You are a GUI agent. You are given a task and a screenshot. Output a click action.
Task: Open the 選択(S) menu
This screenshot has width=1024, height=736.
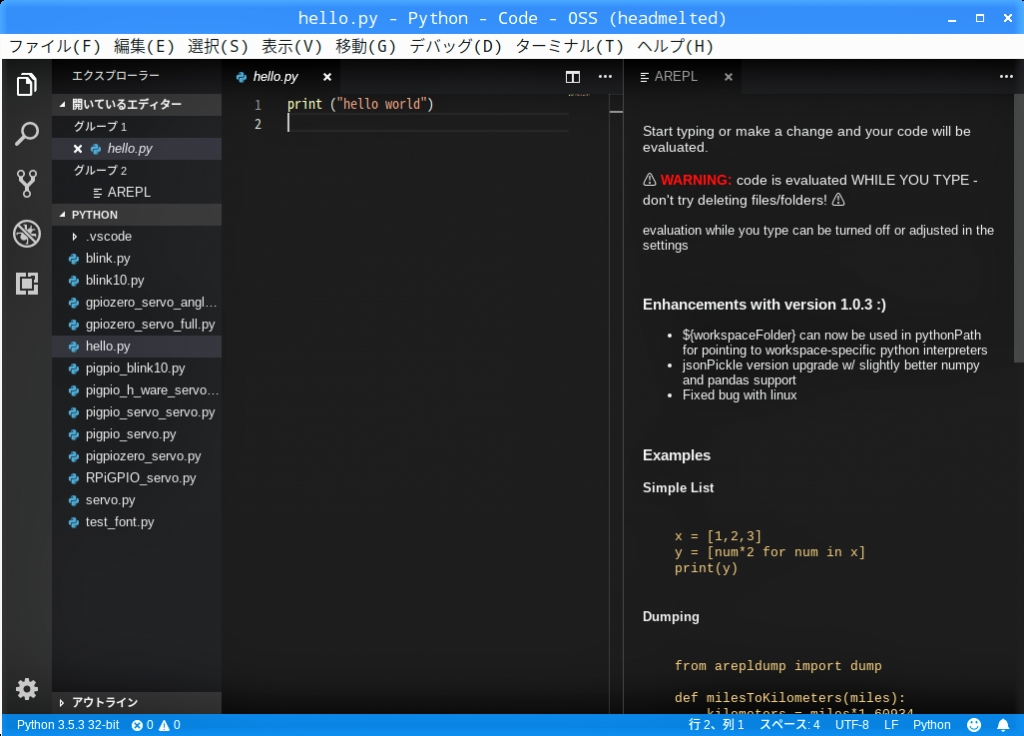point(218,46)
